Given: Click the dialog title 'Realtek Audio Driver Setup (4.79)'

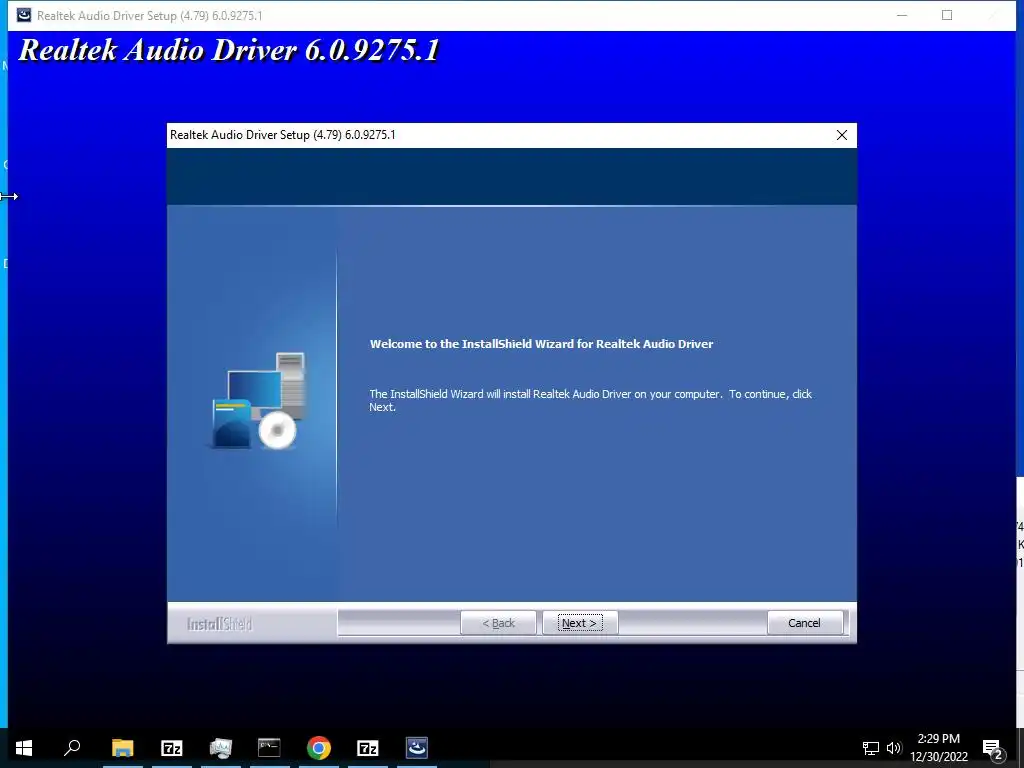Looking at the screenshot, I should pyautogui.click(x=282, y=135).
